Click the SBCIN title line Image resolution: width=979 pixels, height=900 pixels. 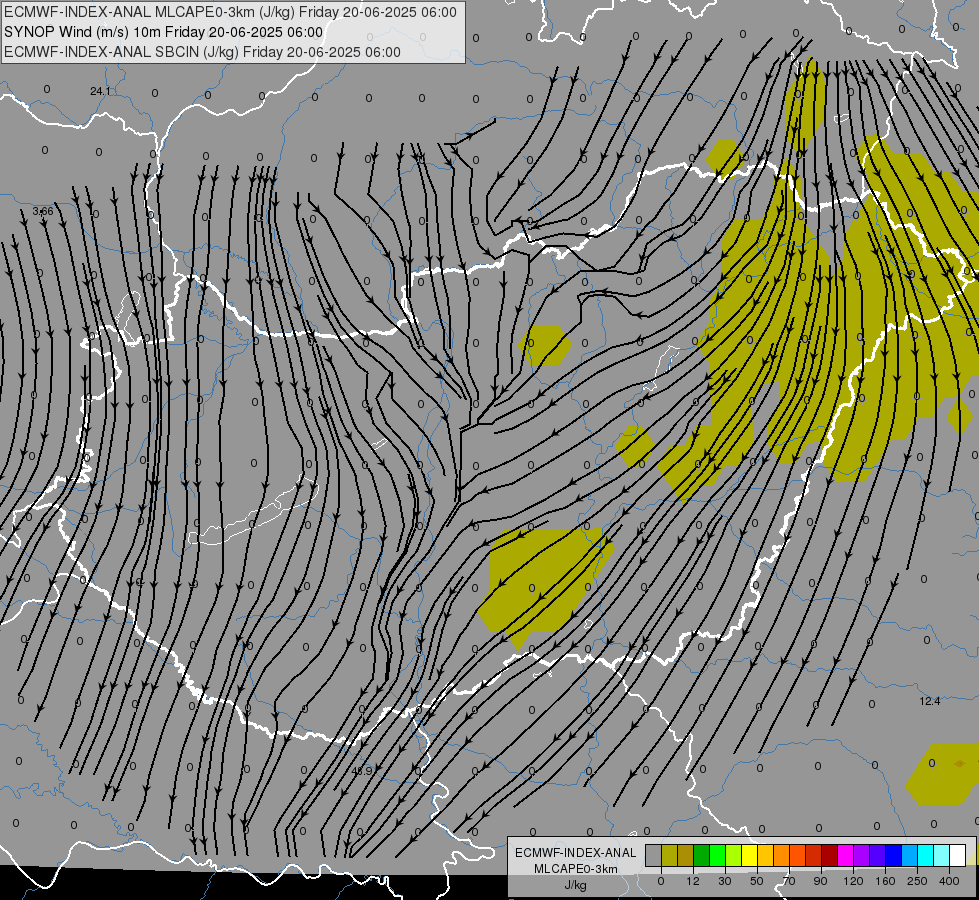(202, 52)
